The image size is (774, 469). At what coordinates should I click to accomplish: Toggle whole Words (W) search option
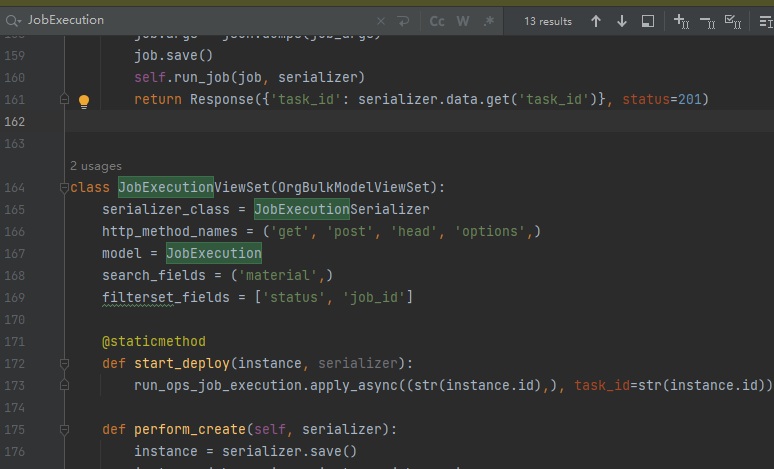click(x=463, y=21)
